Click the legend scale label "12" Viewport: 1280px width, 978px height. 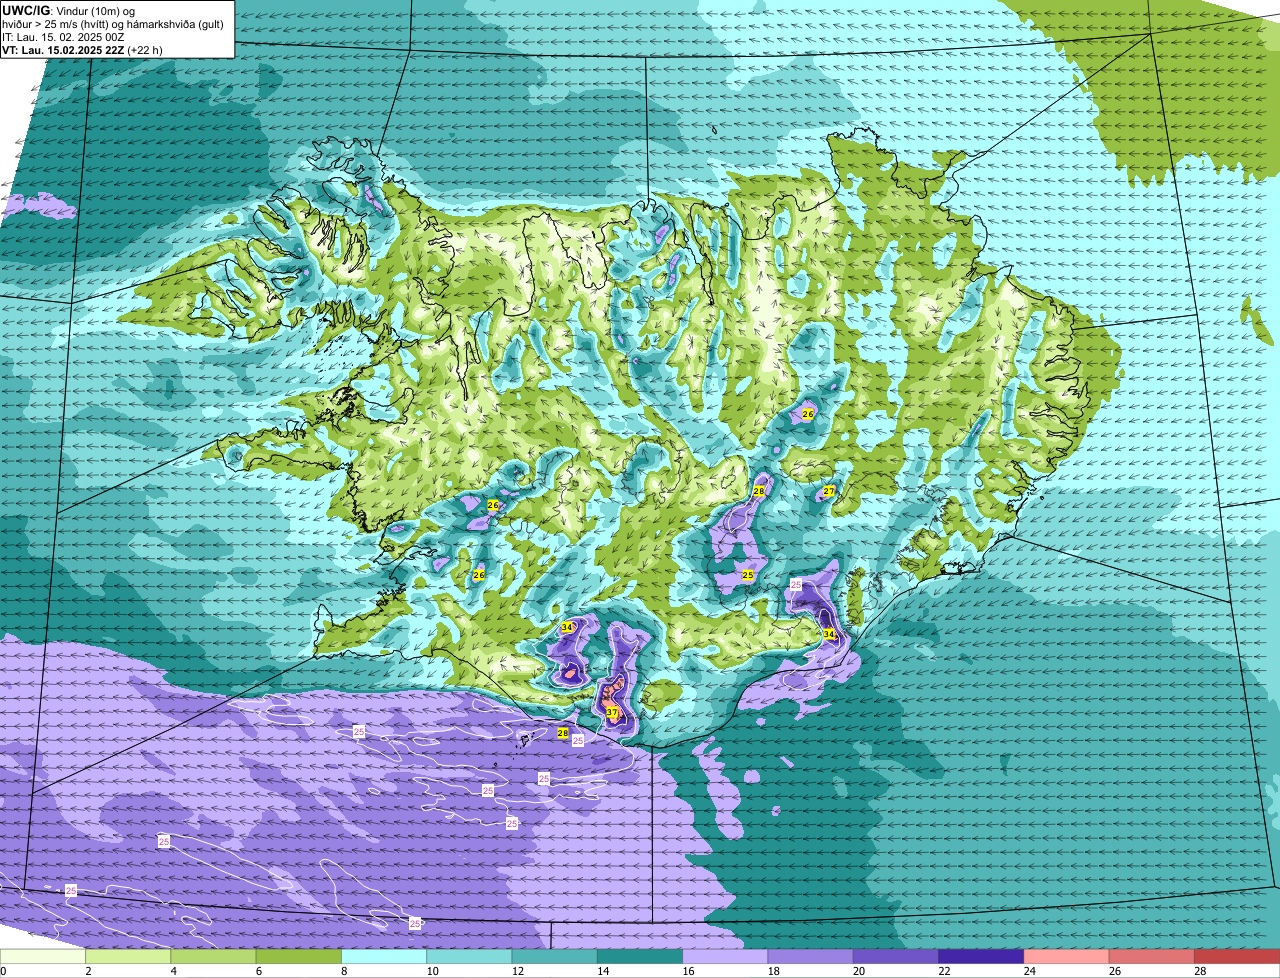coord(518,971)
